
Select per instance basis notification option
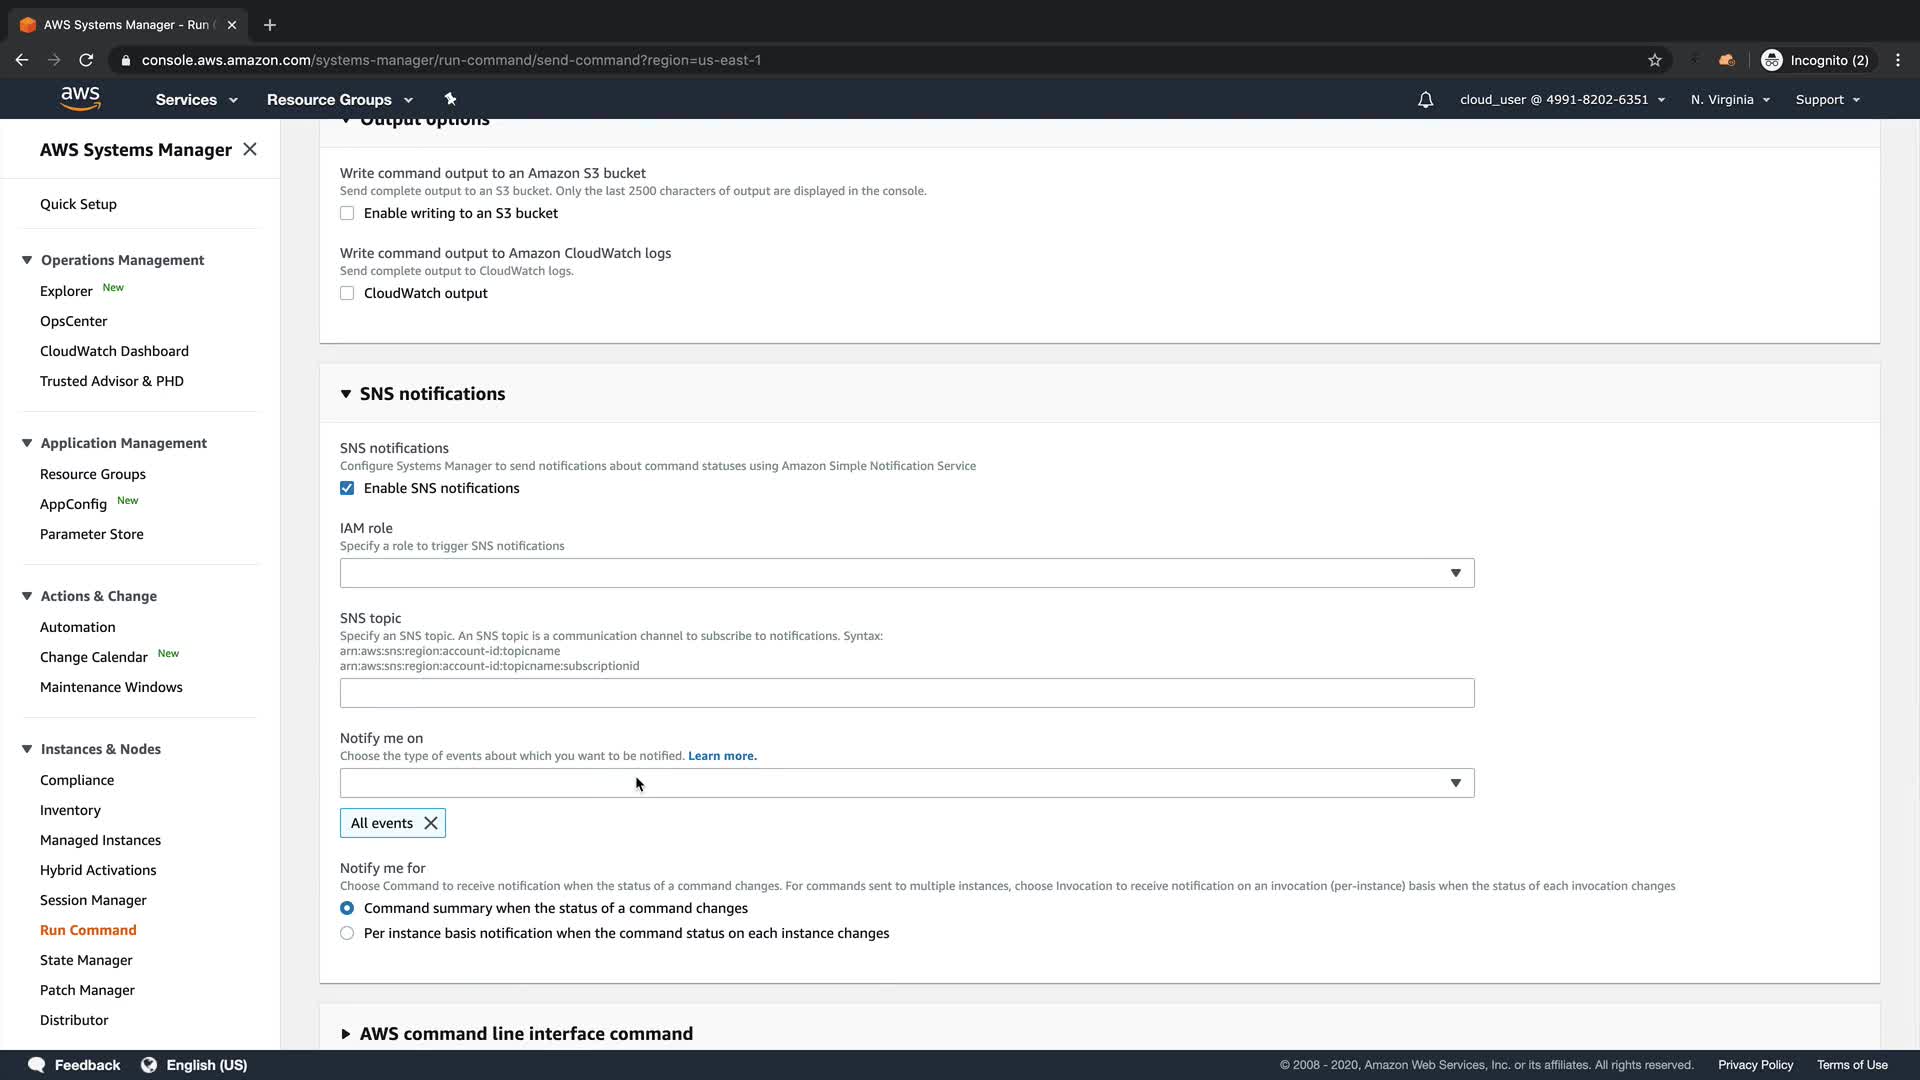(x=347, y=933)
